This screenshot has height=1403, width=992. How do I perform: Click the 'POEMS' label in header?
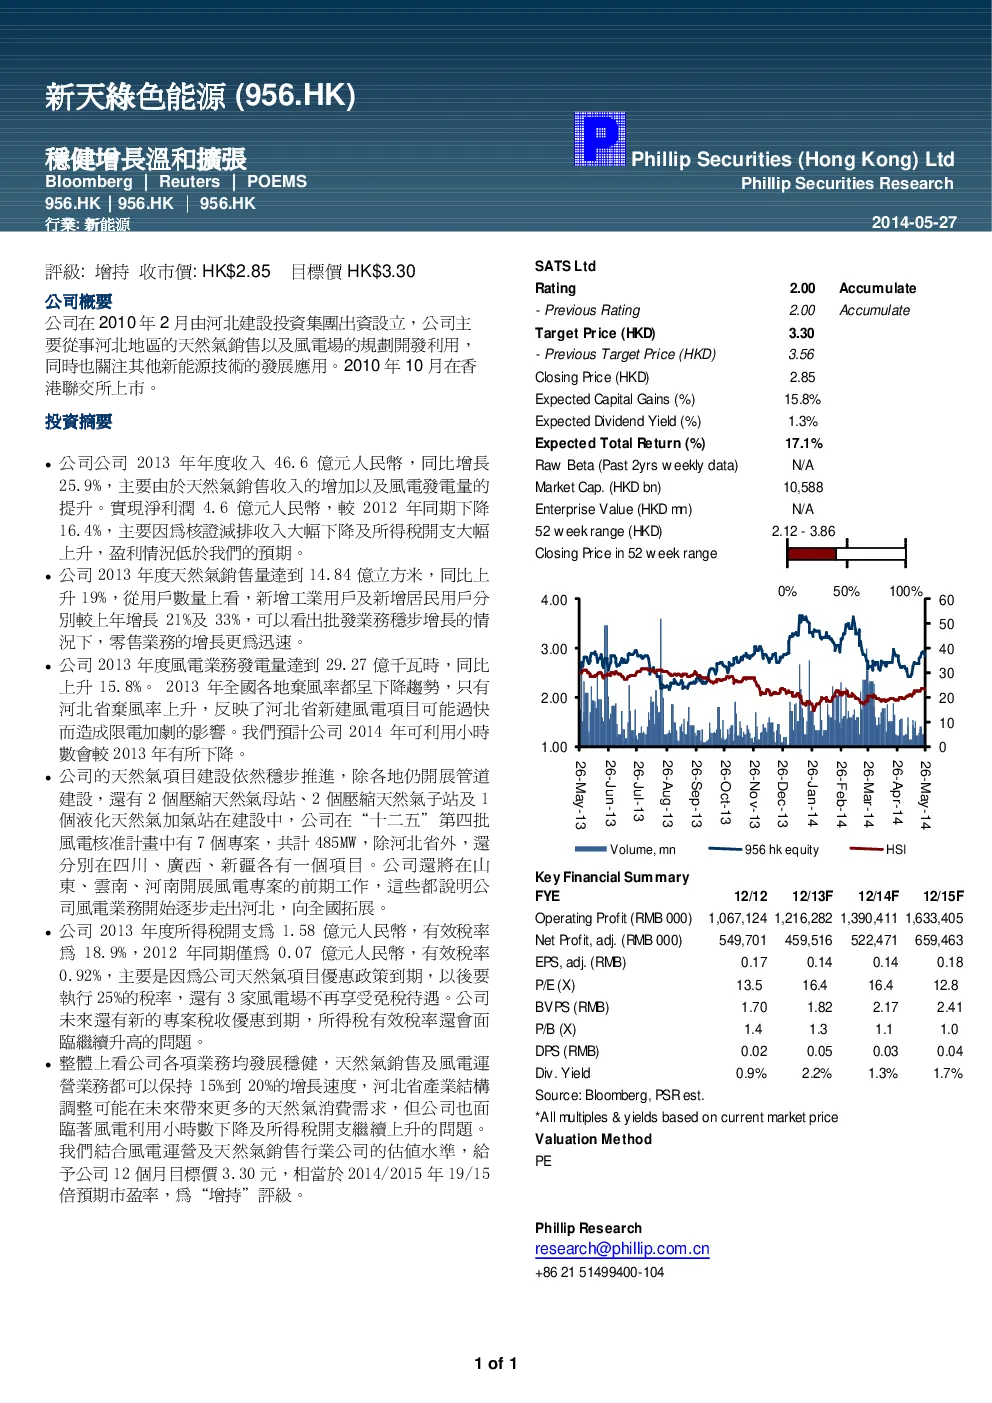pyautogui.click(x=277, y=182)
